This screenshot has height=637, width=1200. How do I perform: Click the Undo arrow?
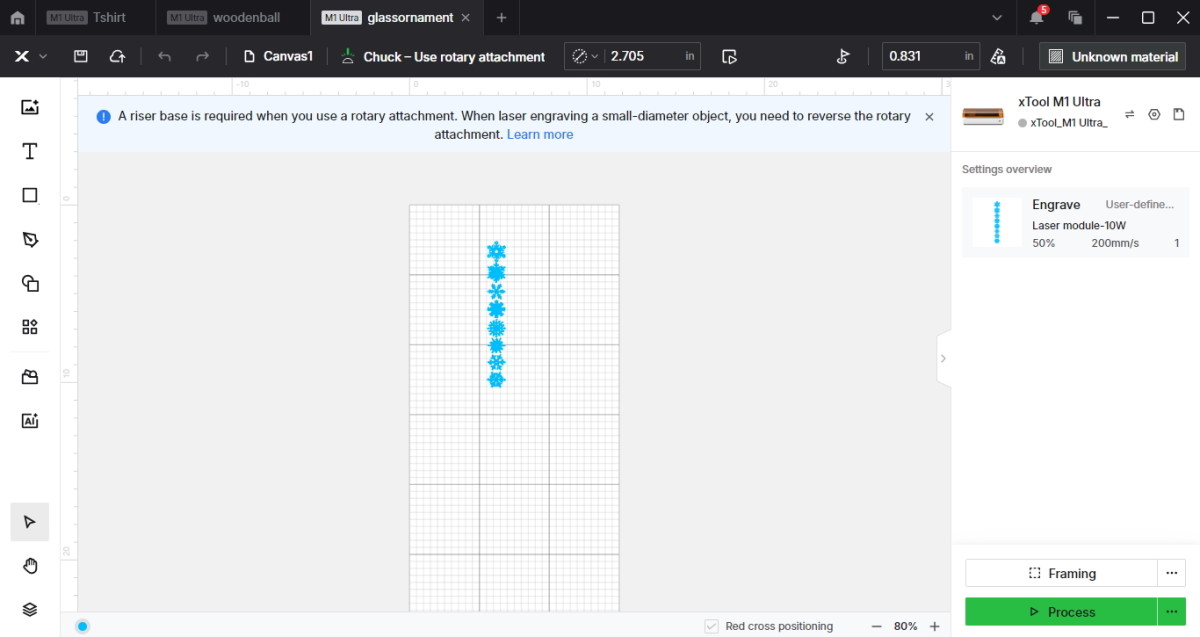pos(165,57)
